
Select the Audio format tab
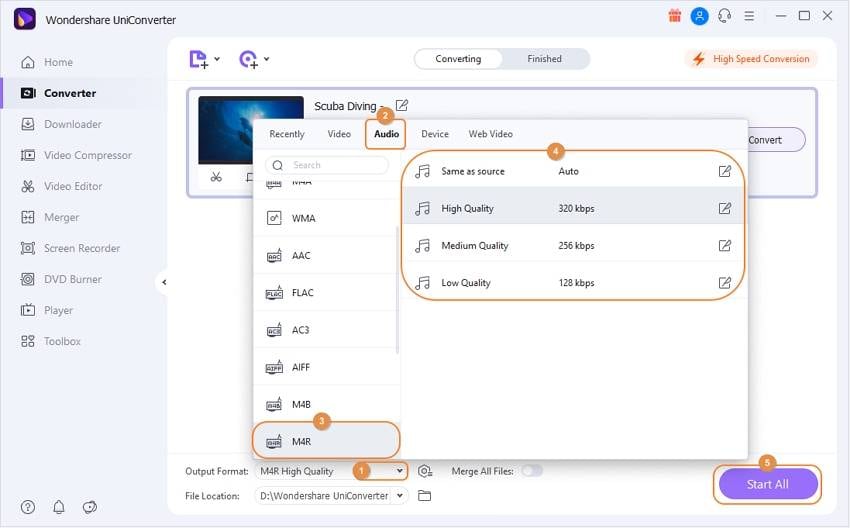pos(386,134)
